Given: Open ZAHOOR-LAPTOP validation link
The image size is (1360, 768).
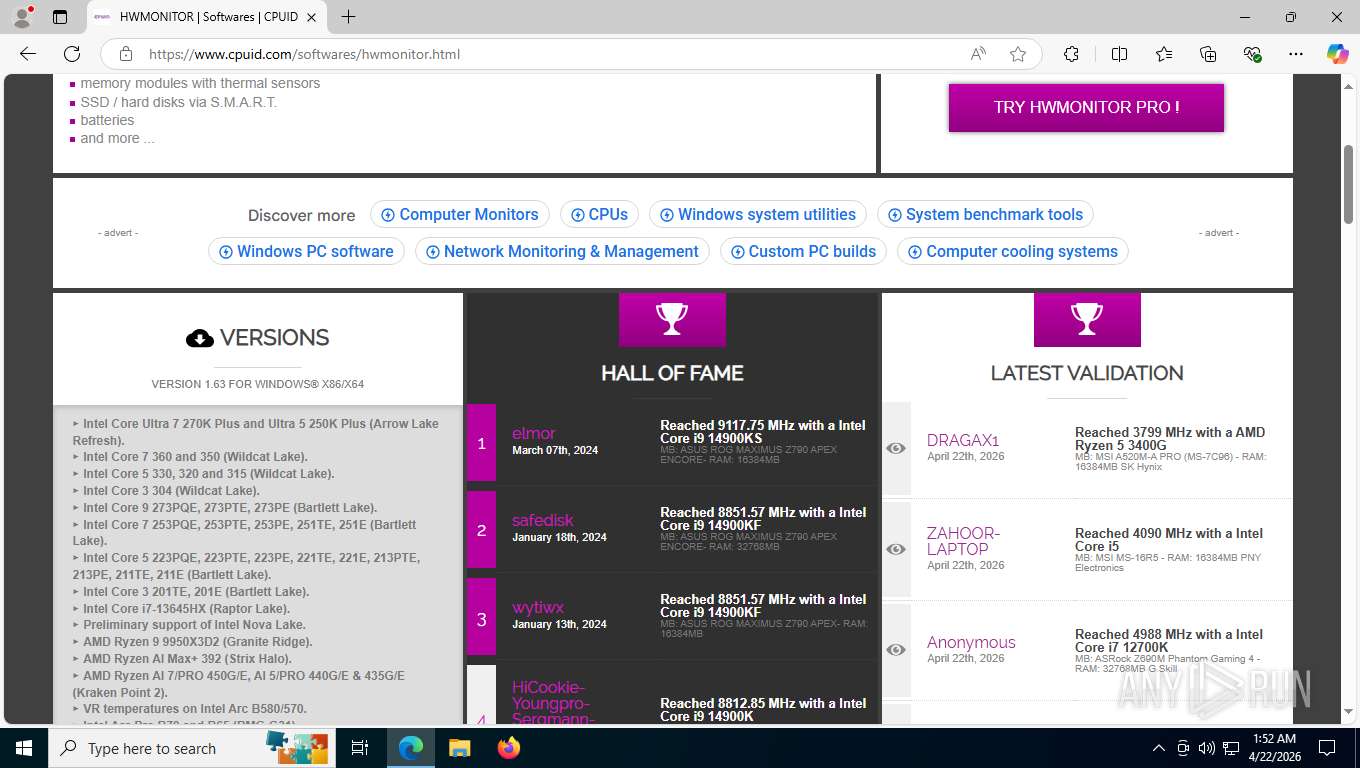Looking at the screenshot, I should tap(963, 541).
